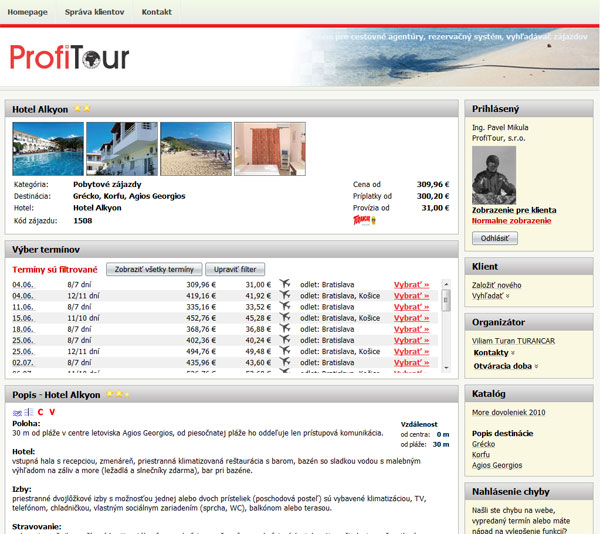The height and width of the screenshot is (534, 600).
Task: Select Vybrať for the 11.06. term
Action: click(x=411, y=307)
